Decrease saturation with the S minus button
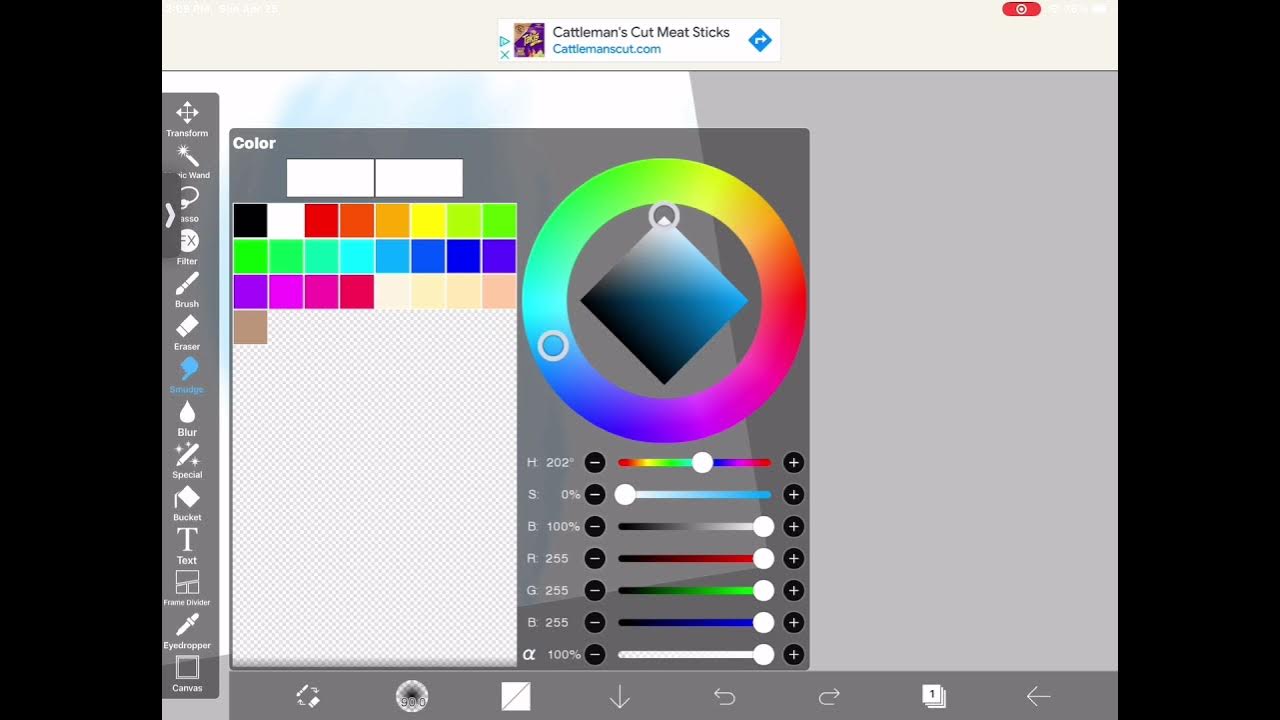The image size is (1280, 720). pyautogui.click(x=595, y=495)
